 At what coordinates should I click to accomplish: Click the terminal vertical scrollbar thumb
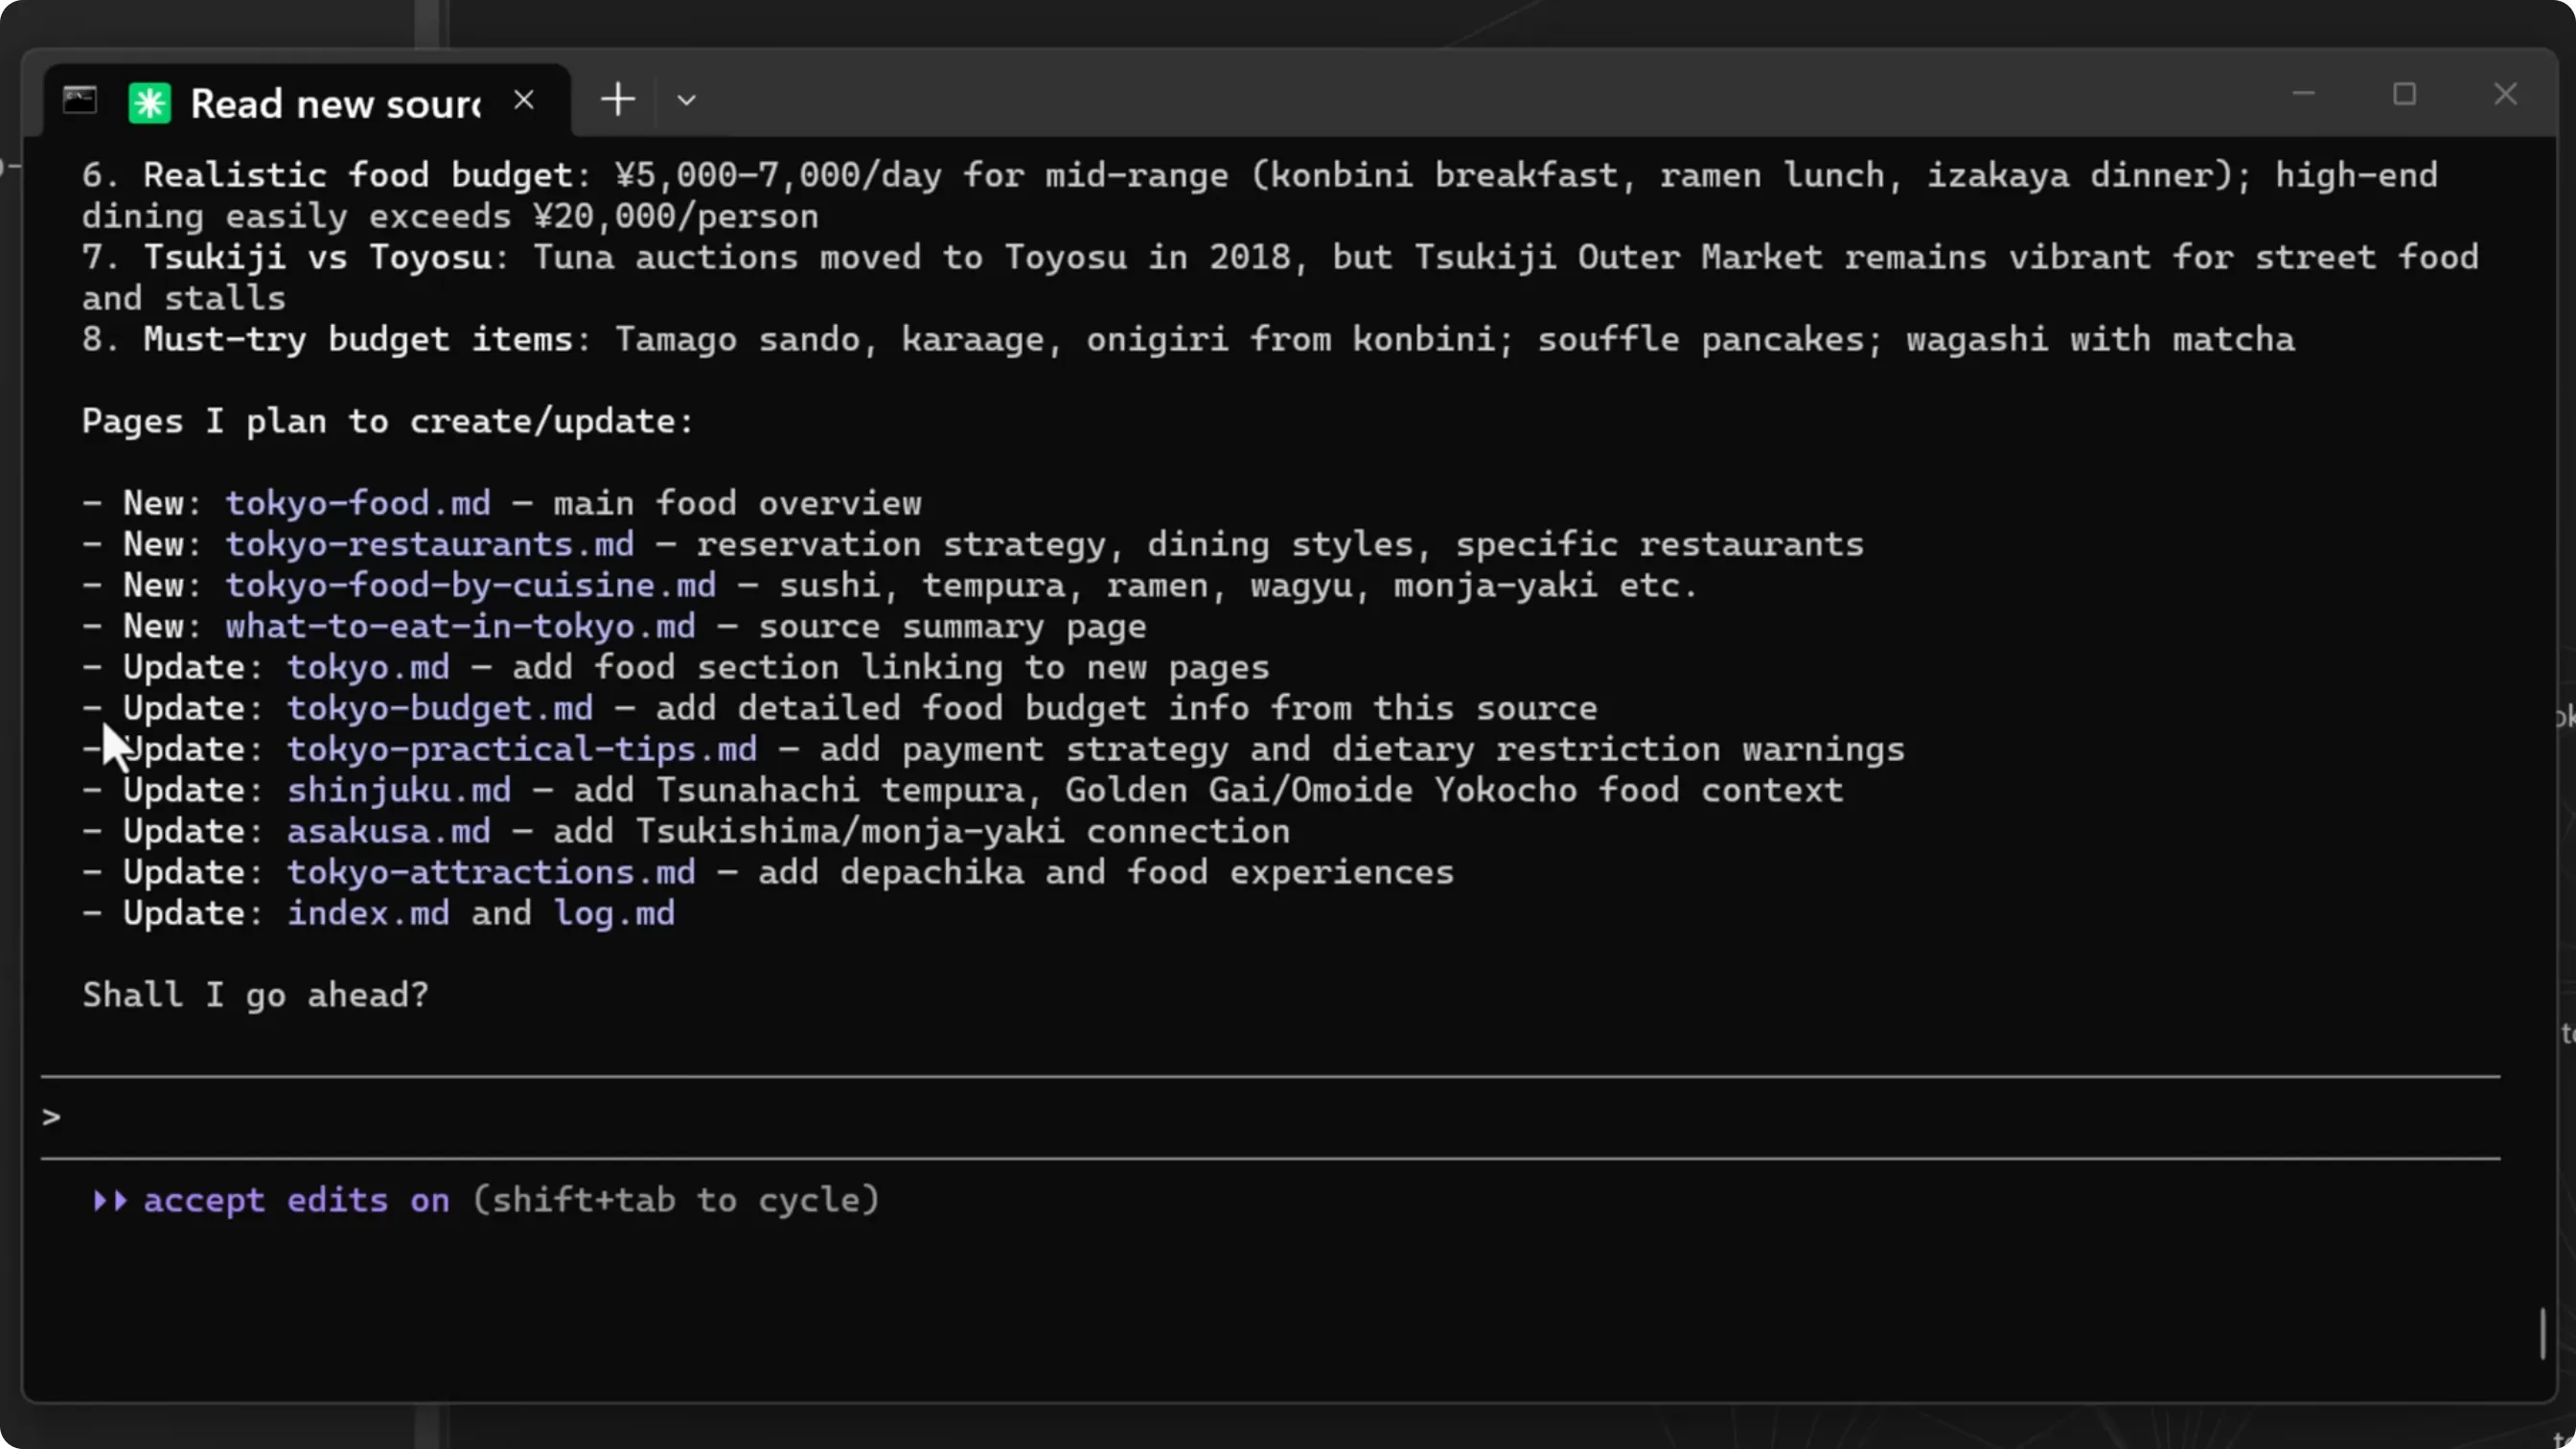pos(2543,1332)
